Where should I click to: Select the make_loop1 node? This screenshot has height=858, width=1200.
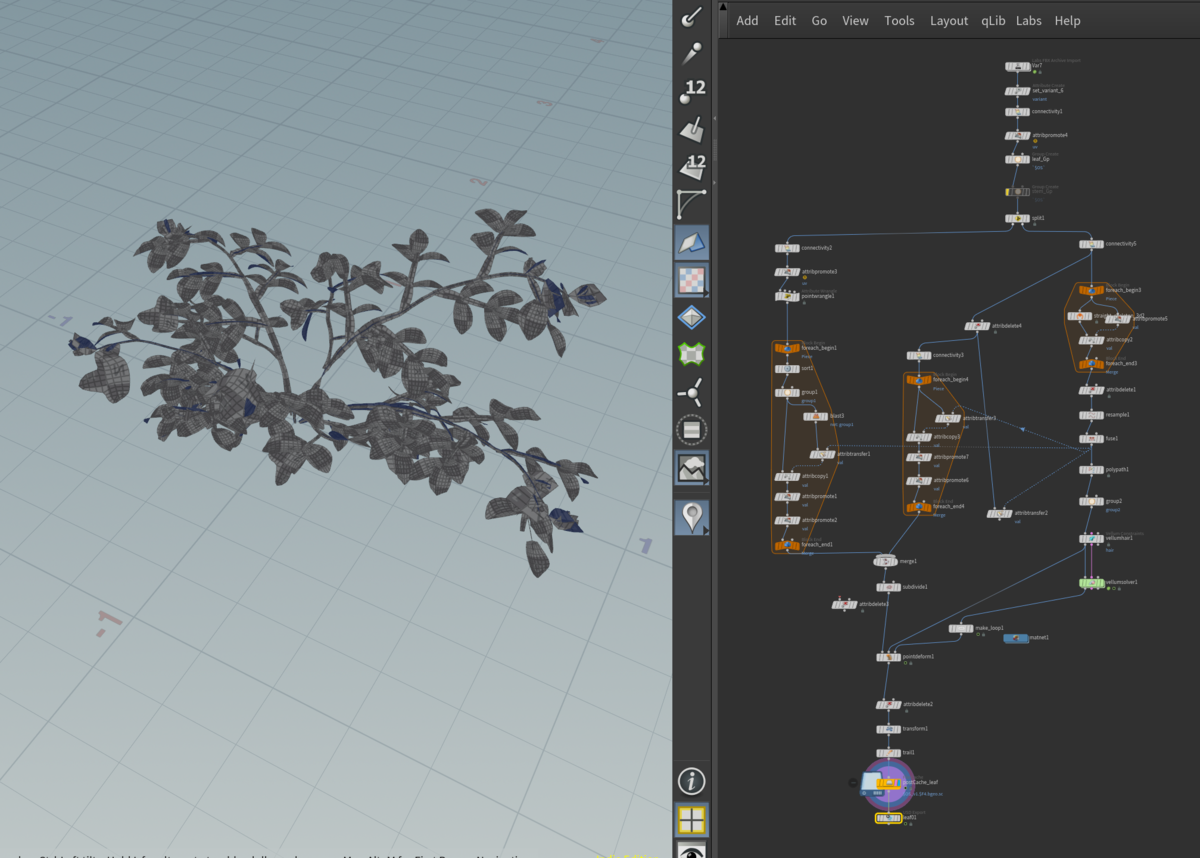(x=961, y=629)
